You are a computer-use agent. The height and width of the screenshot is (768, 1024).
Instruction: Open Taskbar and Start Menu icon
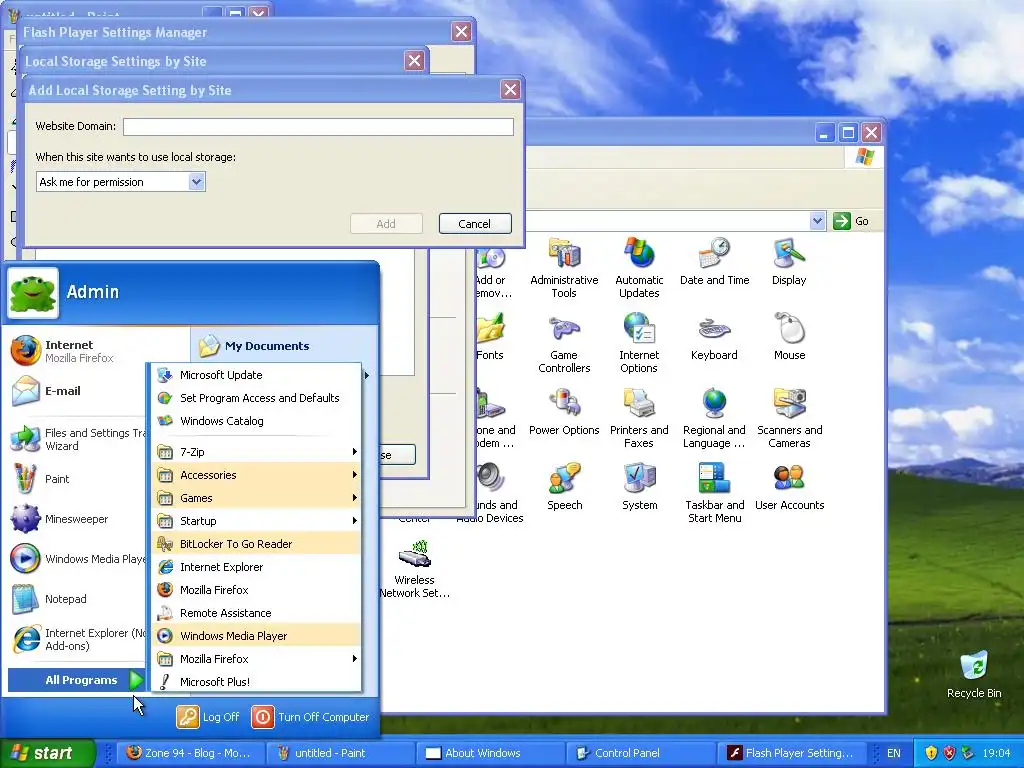(x=714, y=493)
